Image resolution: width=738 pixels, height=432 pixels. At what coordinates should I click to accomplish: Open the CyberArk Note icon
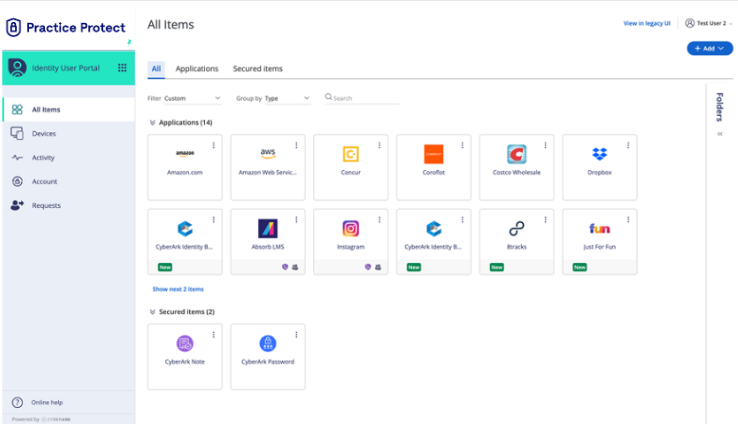point(185,344)
